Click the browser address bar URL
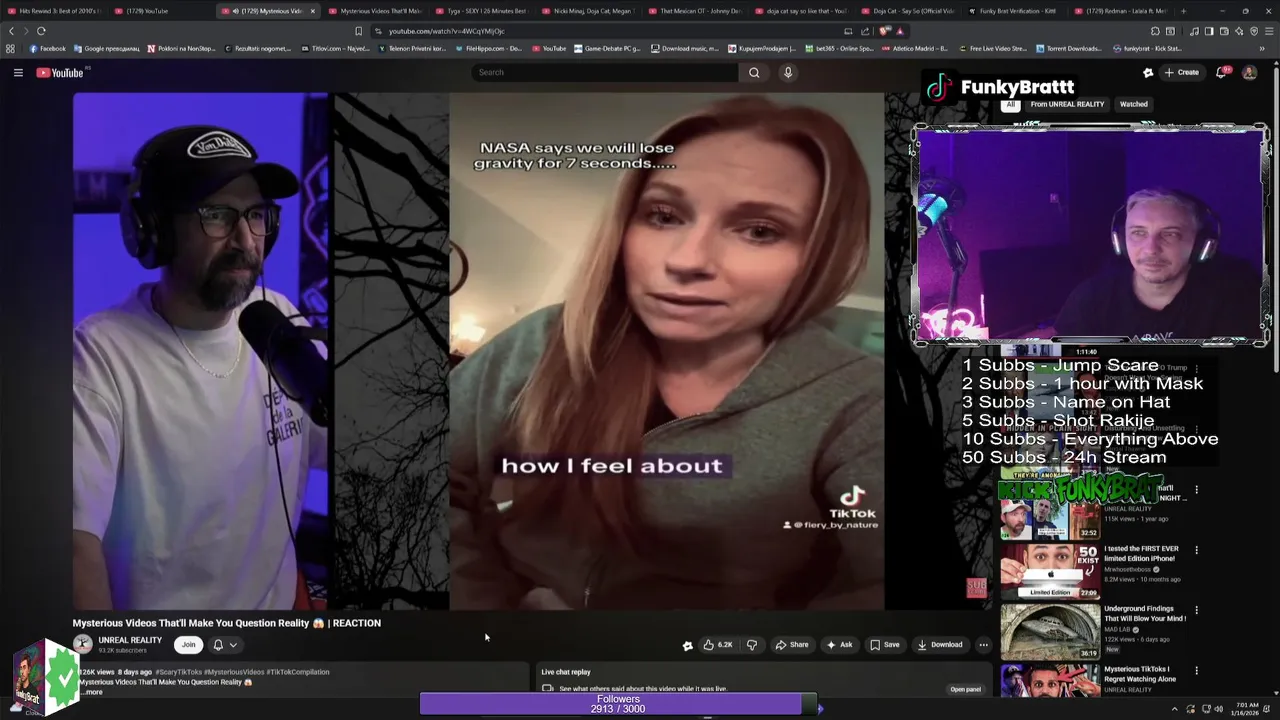The width and height of the screenshot is (1280, 720). 446,31
